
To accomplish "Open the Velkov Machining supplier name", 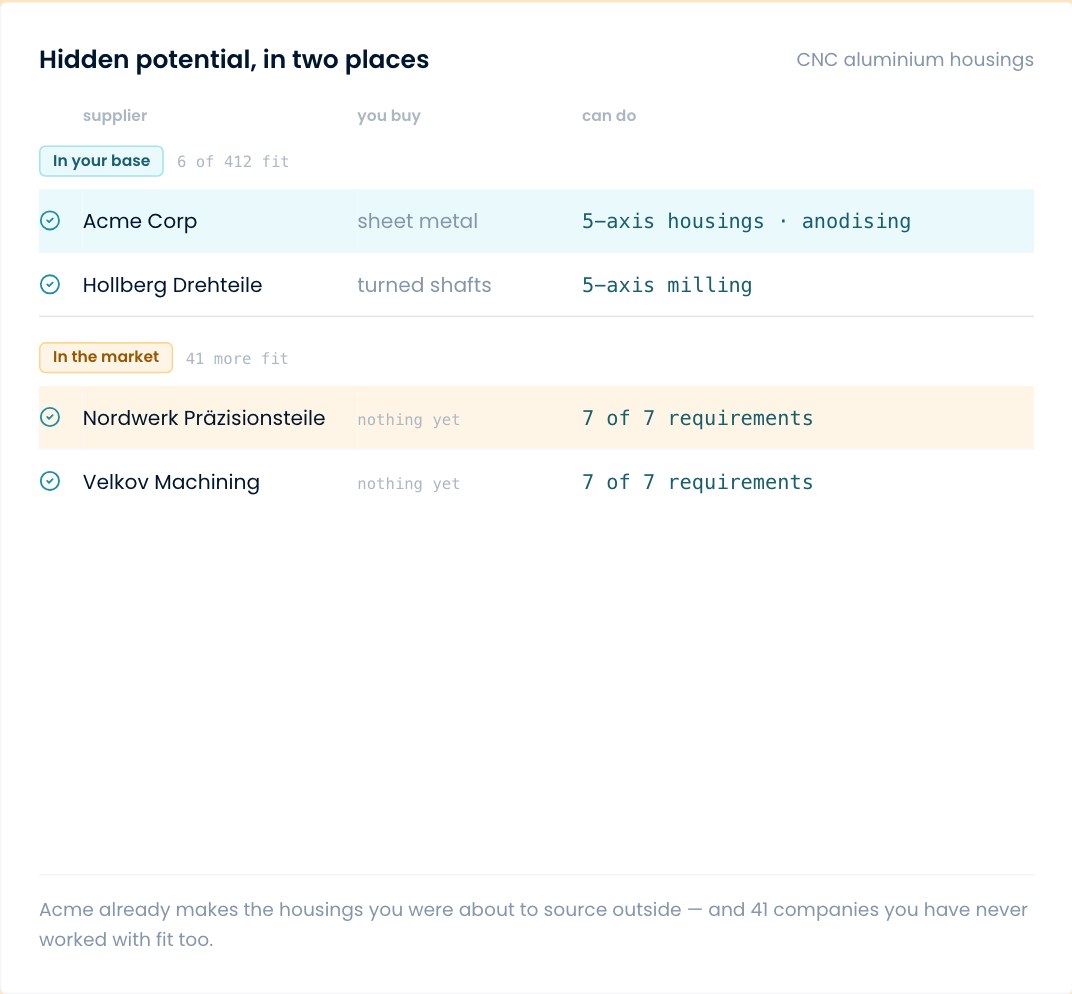I will click(171, 482).
